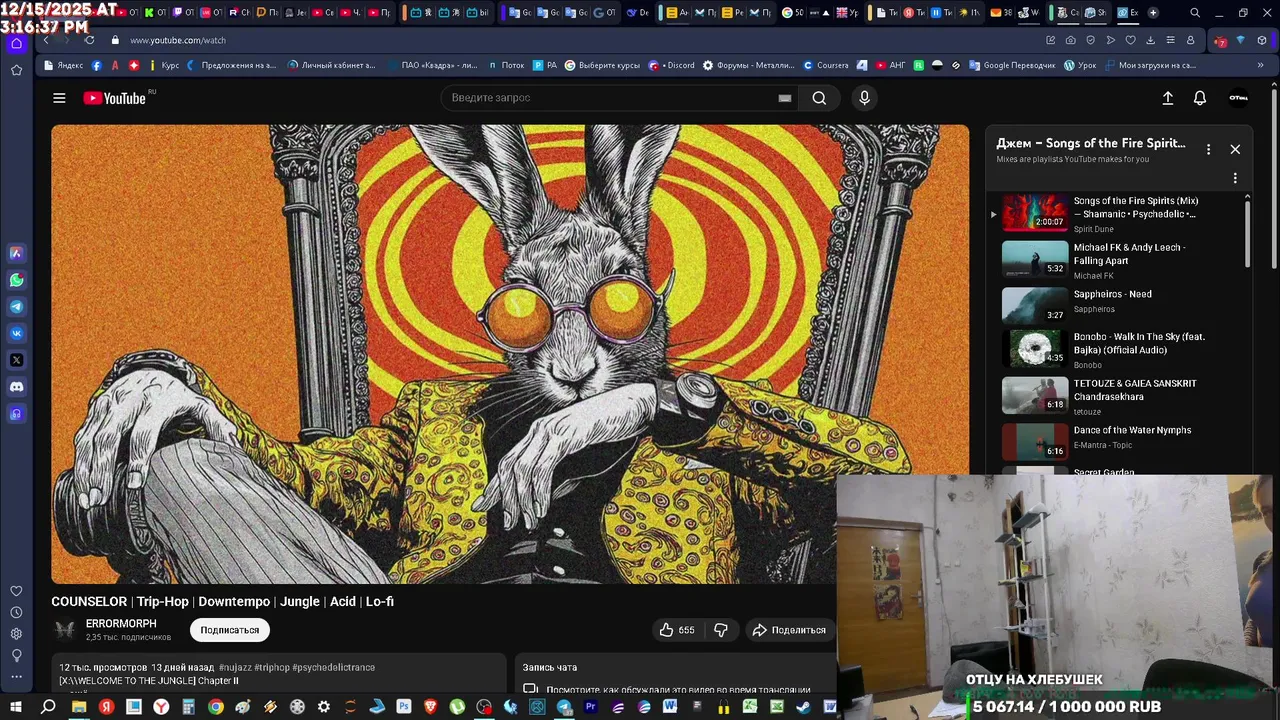
Task: Start voice search with microphone
Action: coord(865,98)
